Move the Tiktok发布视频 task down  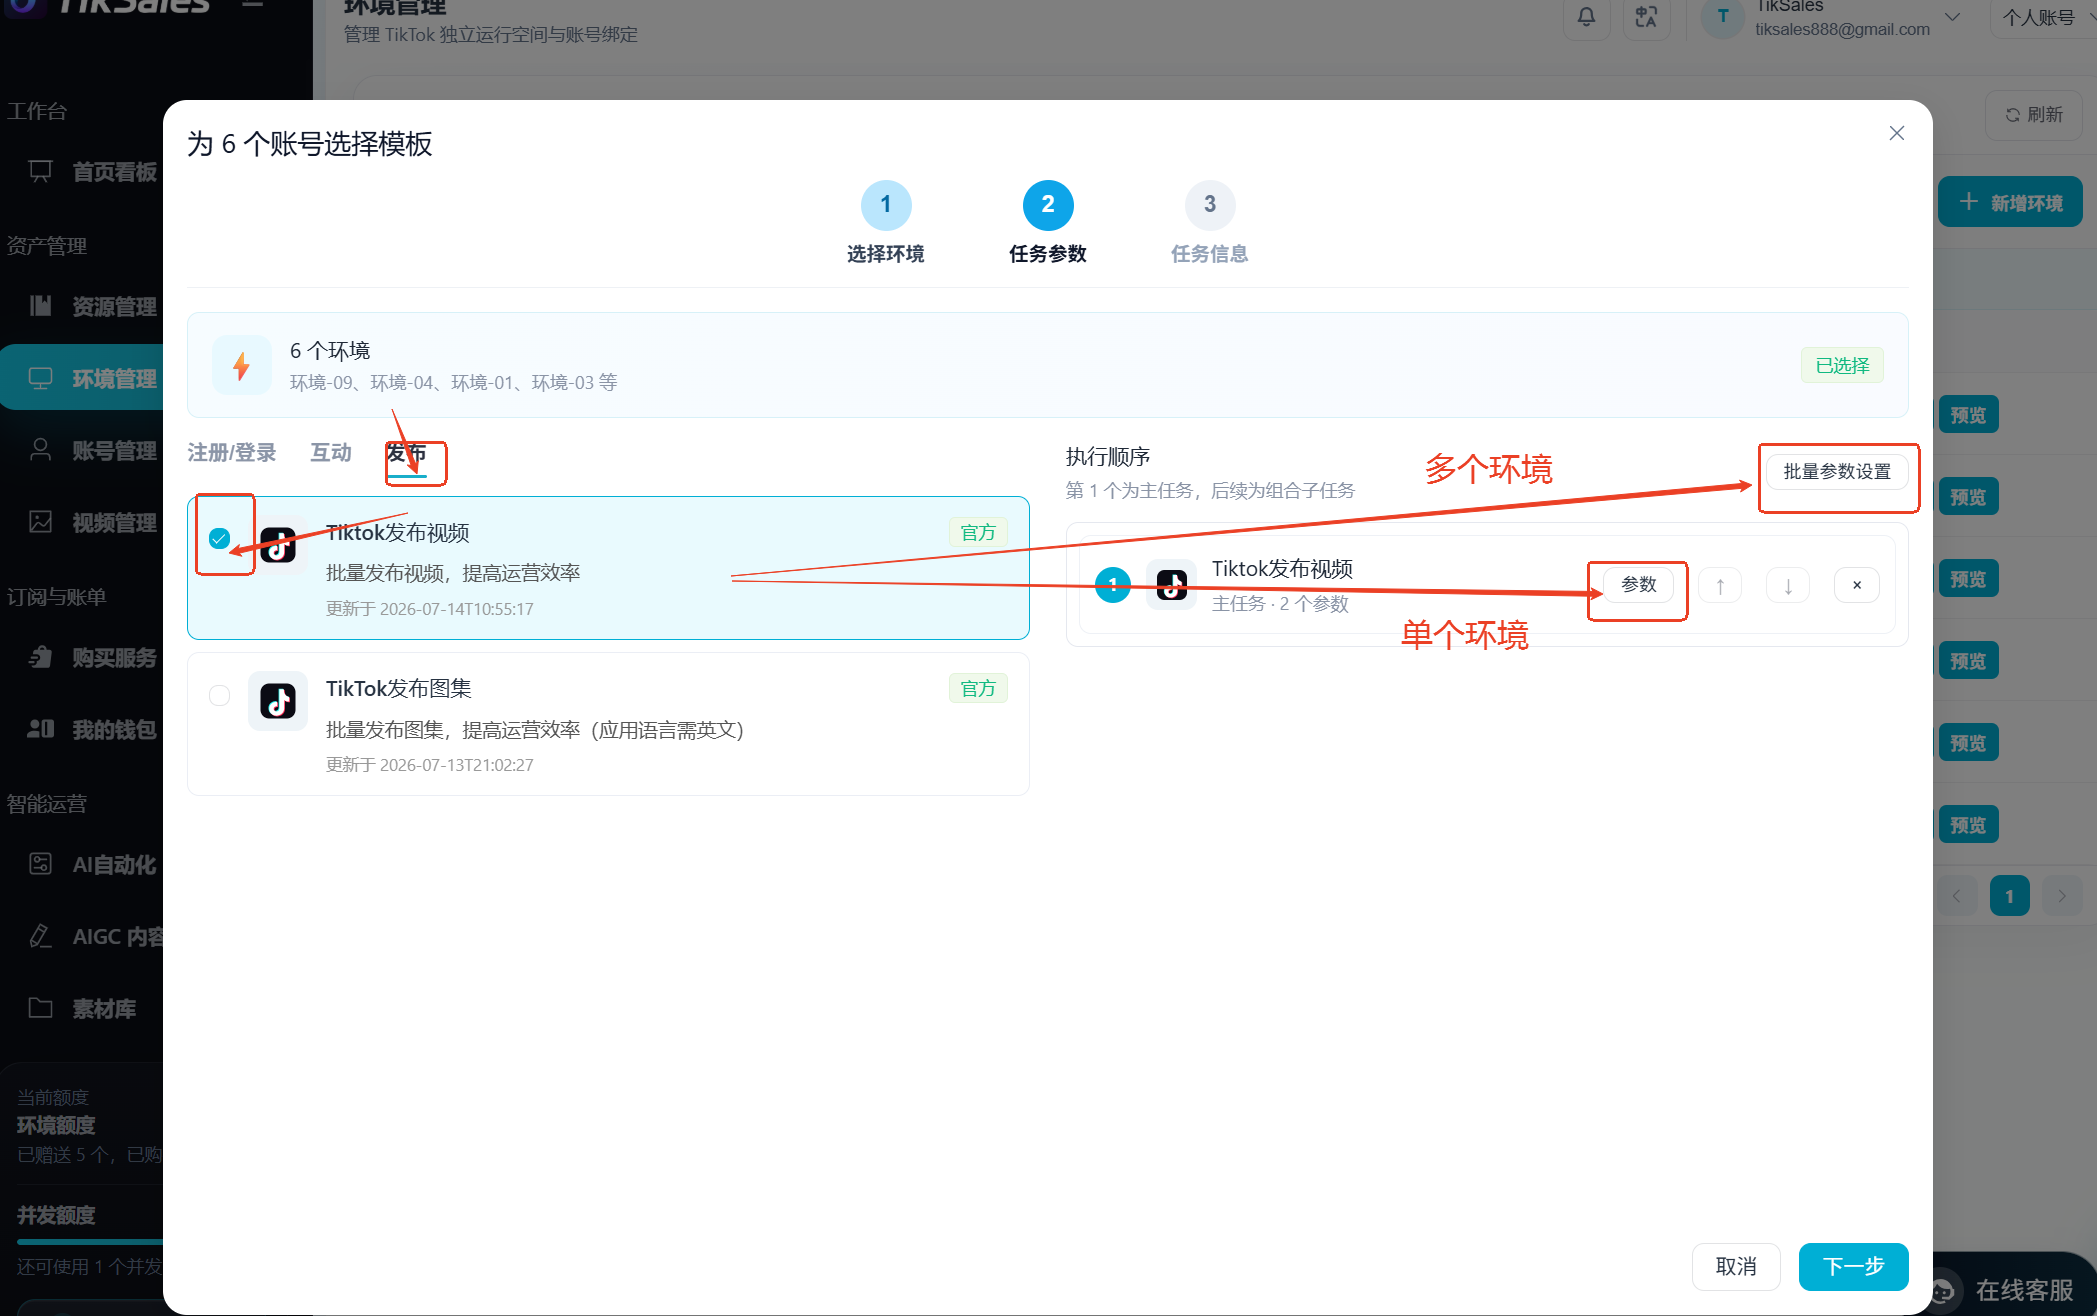click(x=1788, y=586)
